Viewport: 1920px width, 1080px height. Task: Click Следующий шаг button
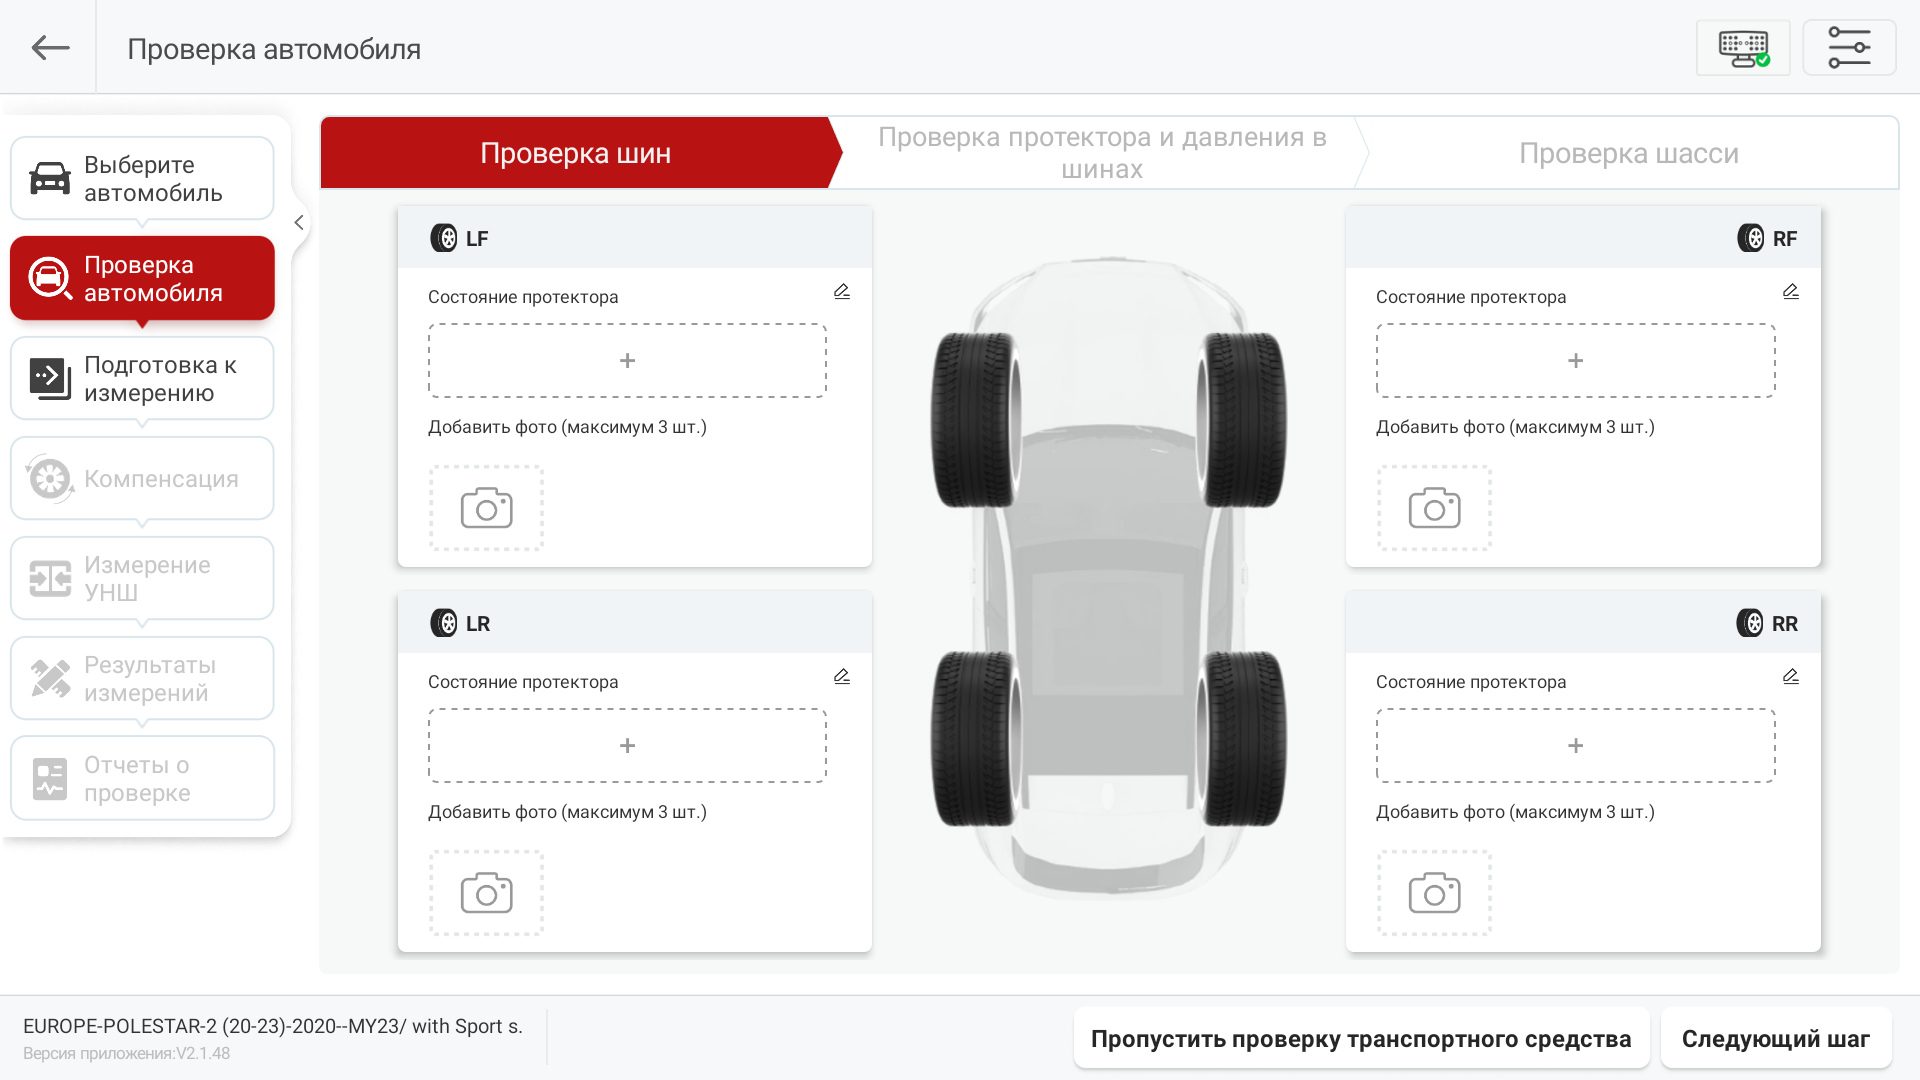coord(1775,1039)
